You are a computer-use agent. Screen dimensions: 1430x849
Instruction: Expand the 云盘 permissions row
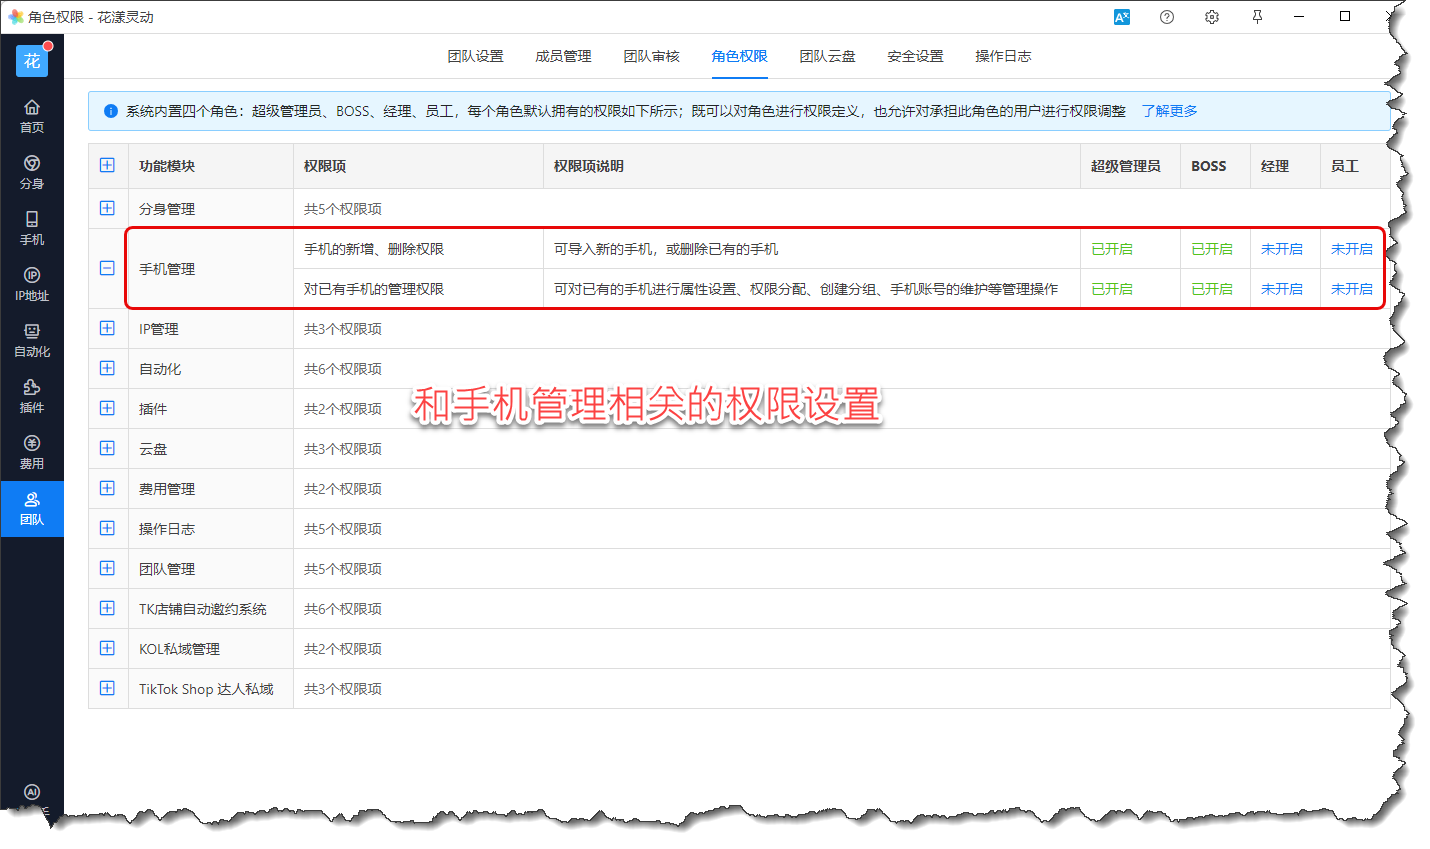click(107, 448)
